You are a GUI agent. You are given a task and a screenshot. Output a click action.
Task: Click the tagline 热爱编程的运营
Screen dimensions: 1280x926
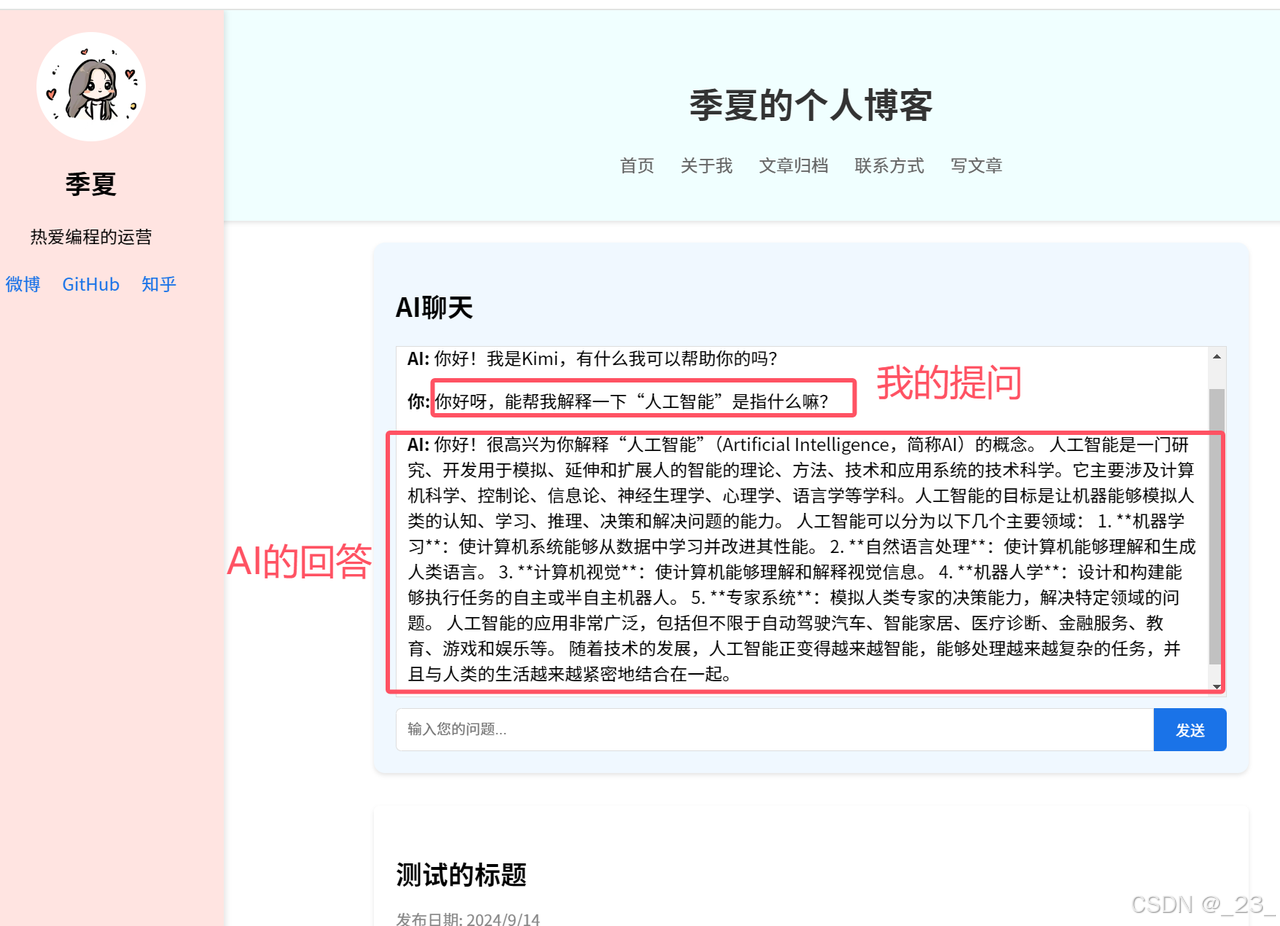pos(90,236)
